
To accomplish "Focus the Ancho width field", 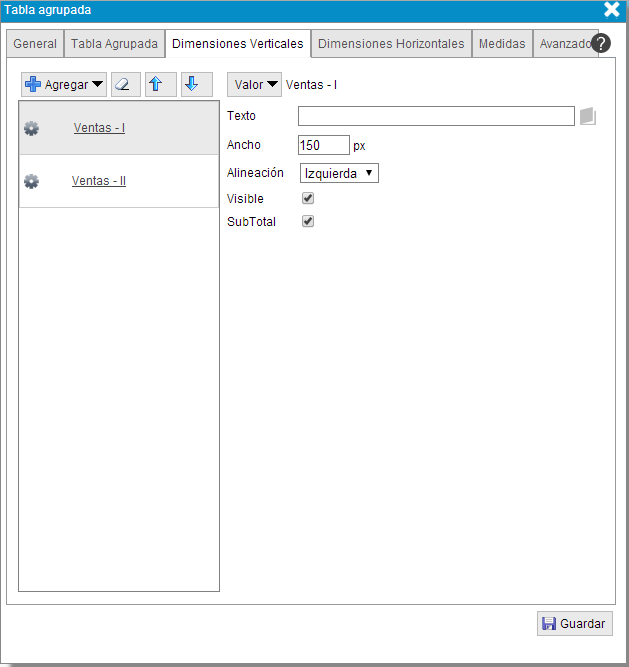I will [x=324, y=145].
